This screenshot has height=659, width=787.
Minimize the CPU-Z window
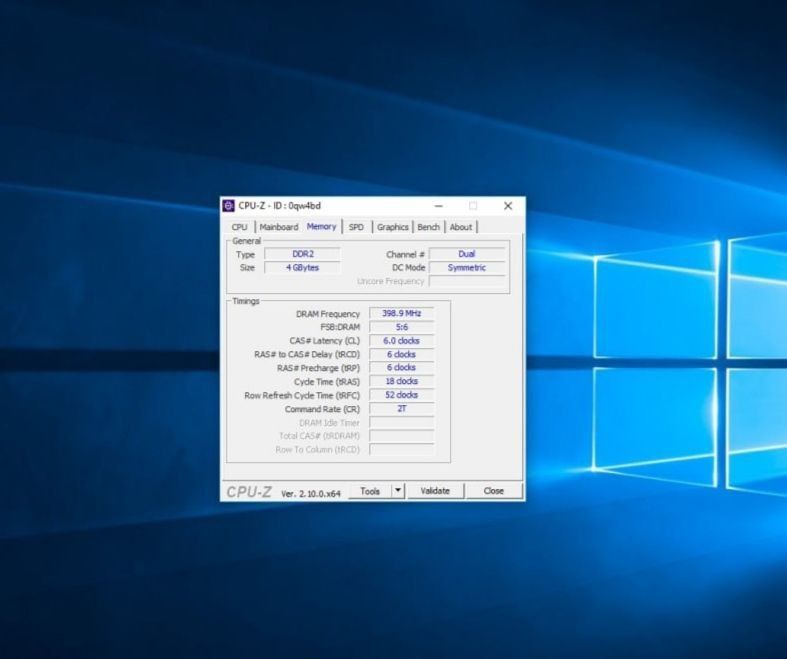[x=438, y=206]
